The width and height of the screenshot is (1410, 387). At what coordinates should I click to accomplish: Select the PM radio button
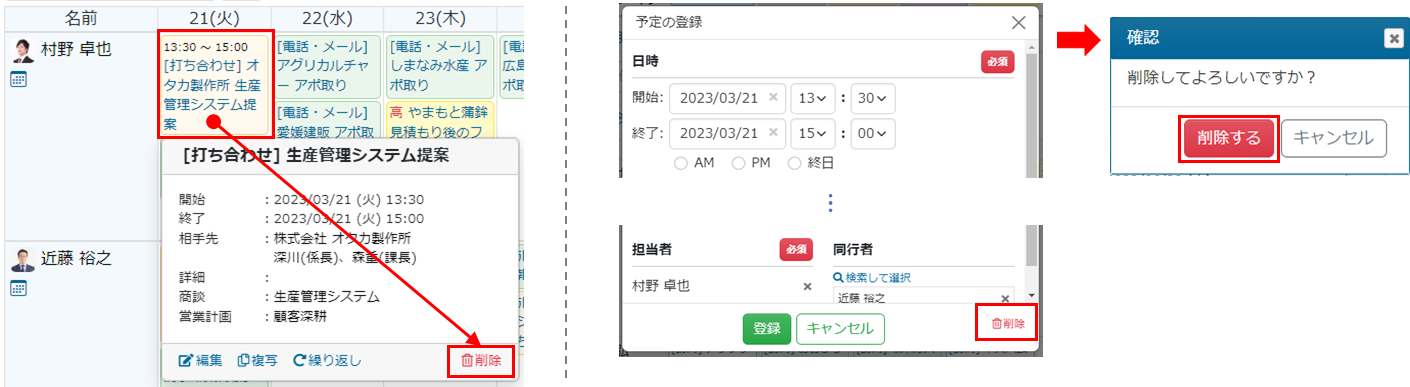point(738,163)
